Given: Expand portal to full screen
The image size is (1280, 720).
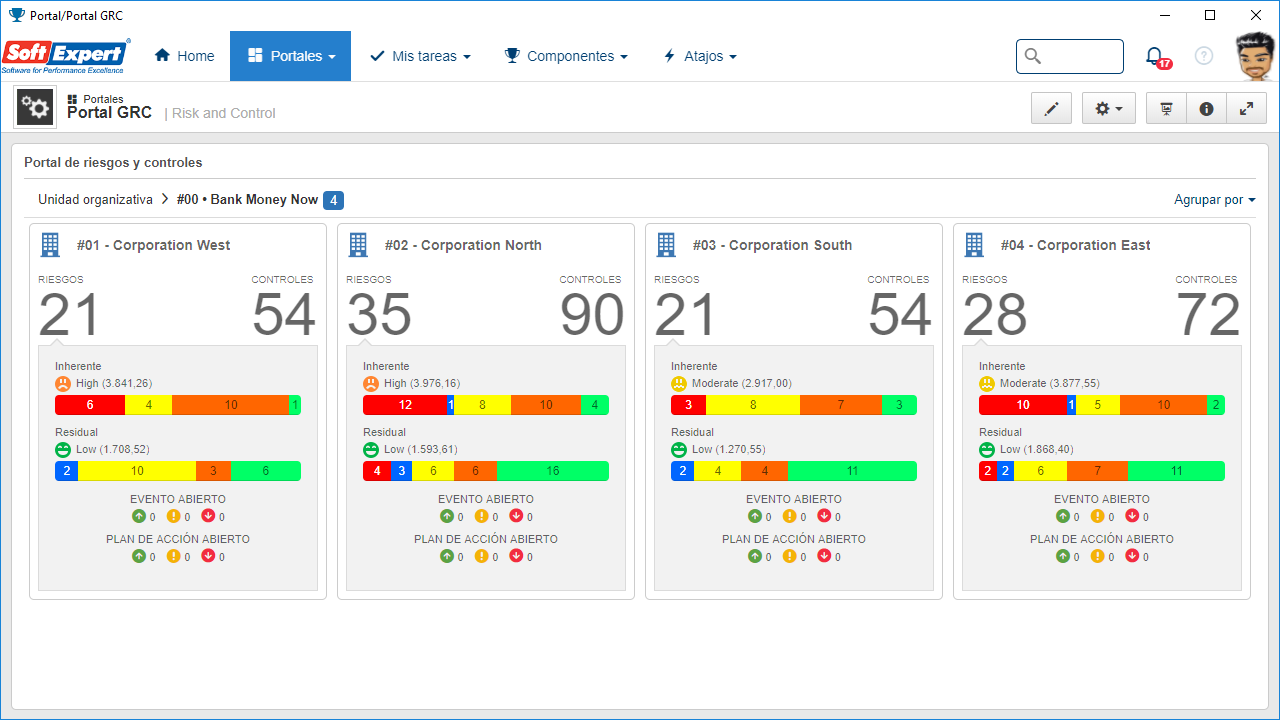Looking at the screenshot, I should coord(1246,108).
